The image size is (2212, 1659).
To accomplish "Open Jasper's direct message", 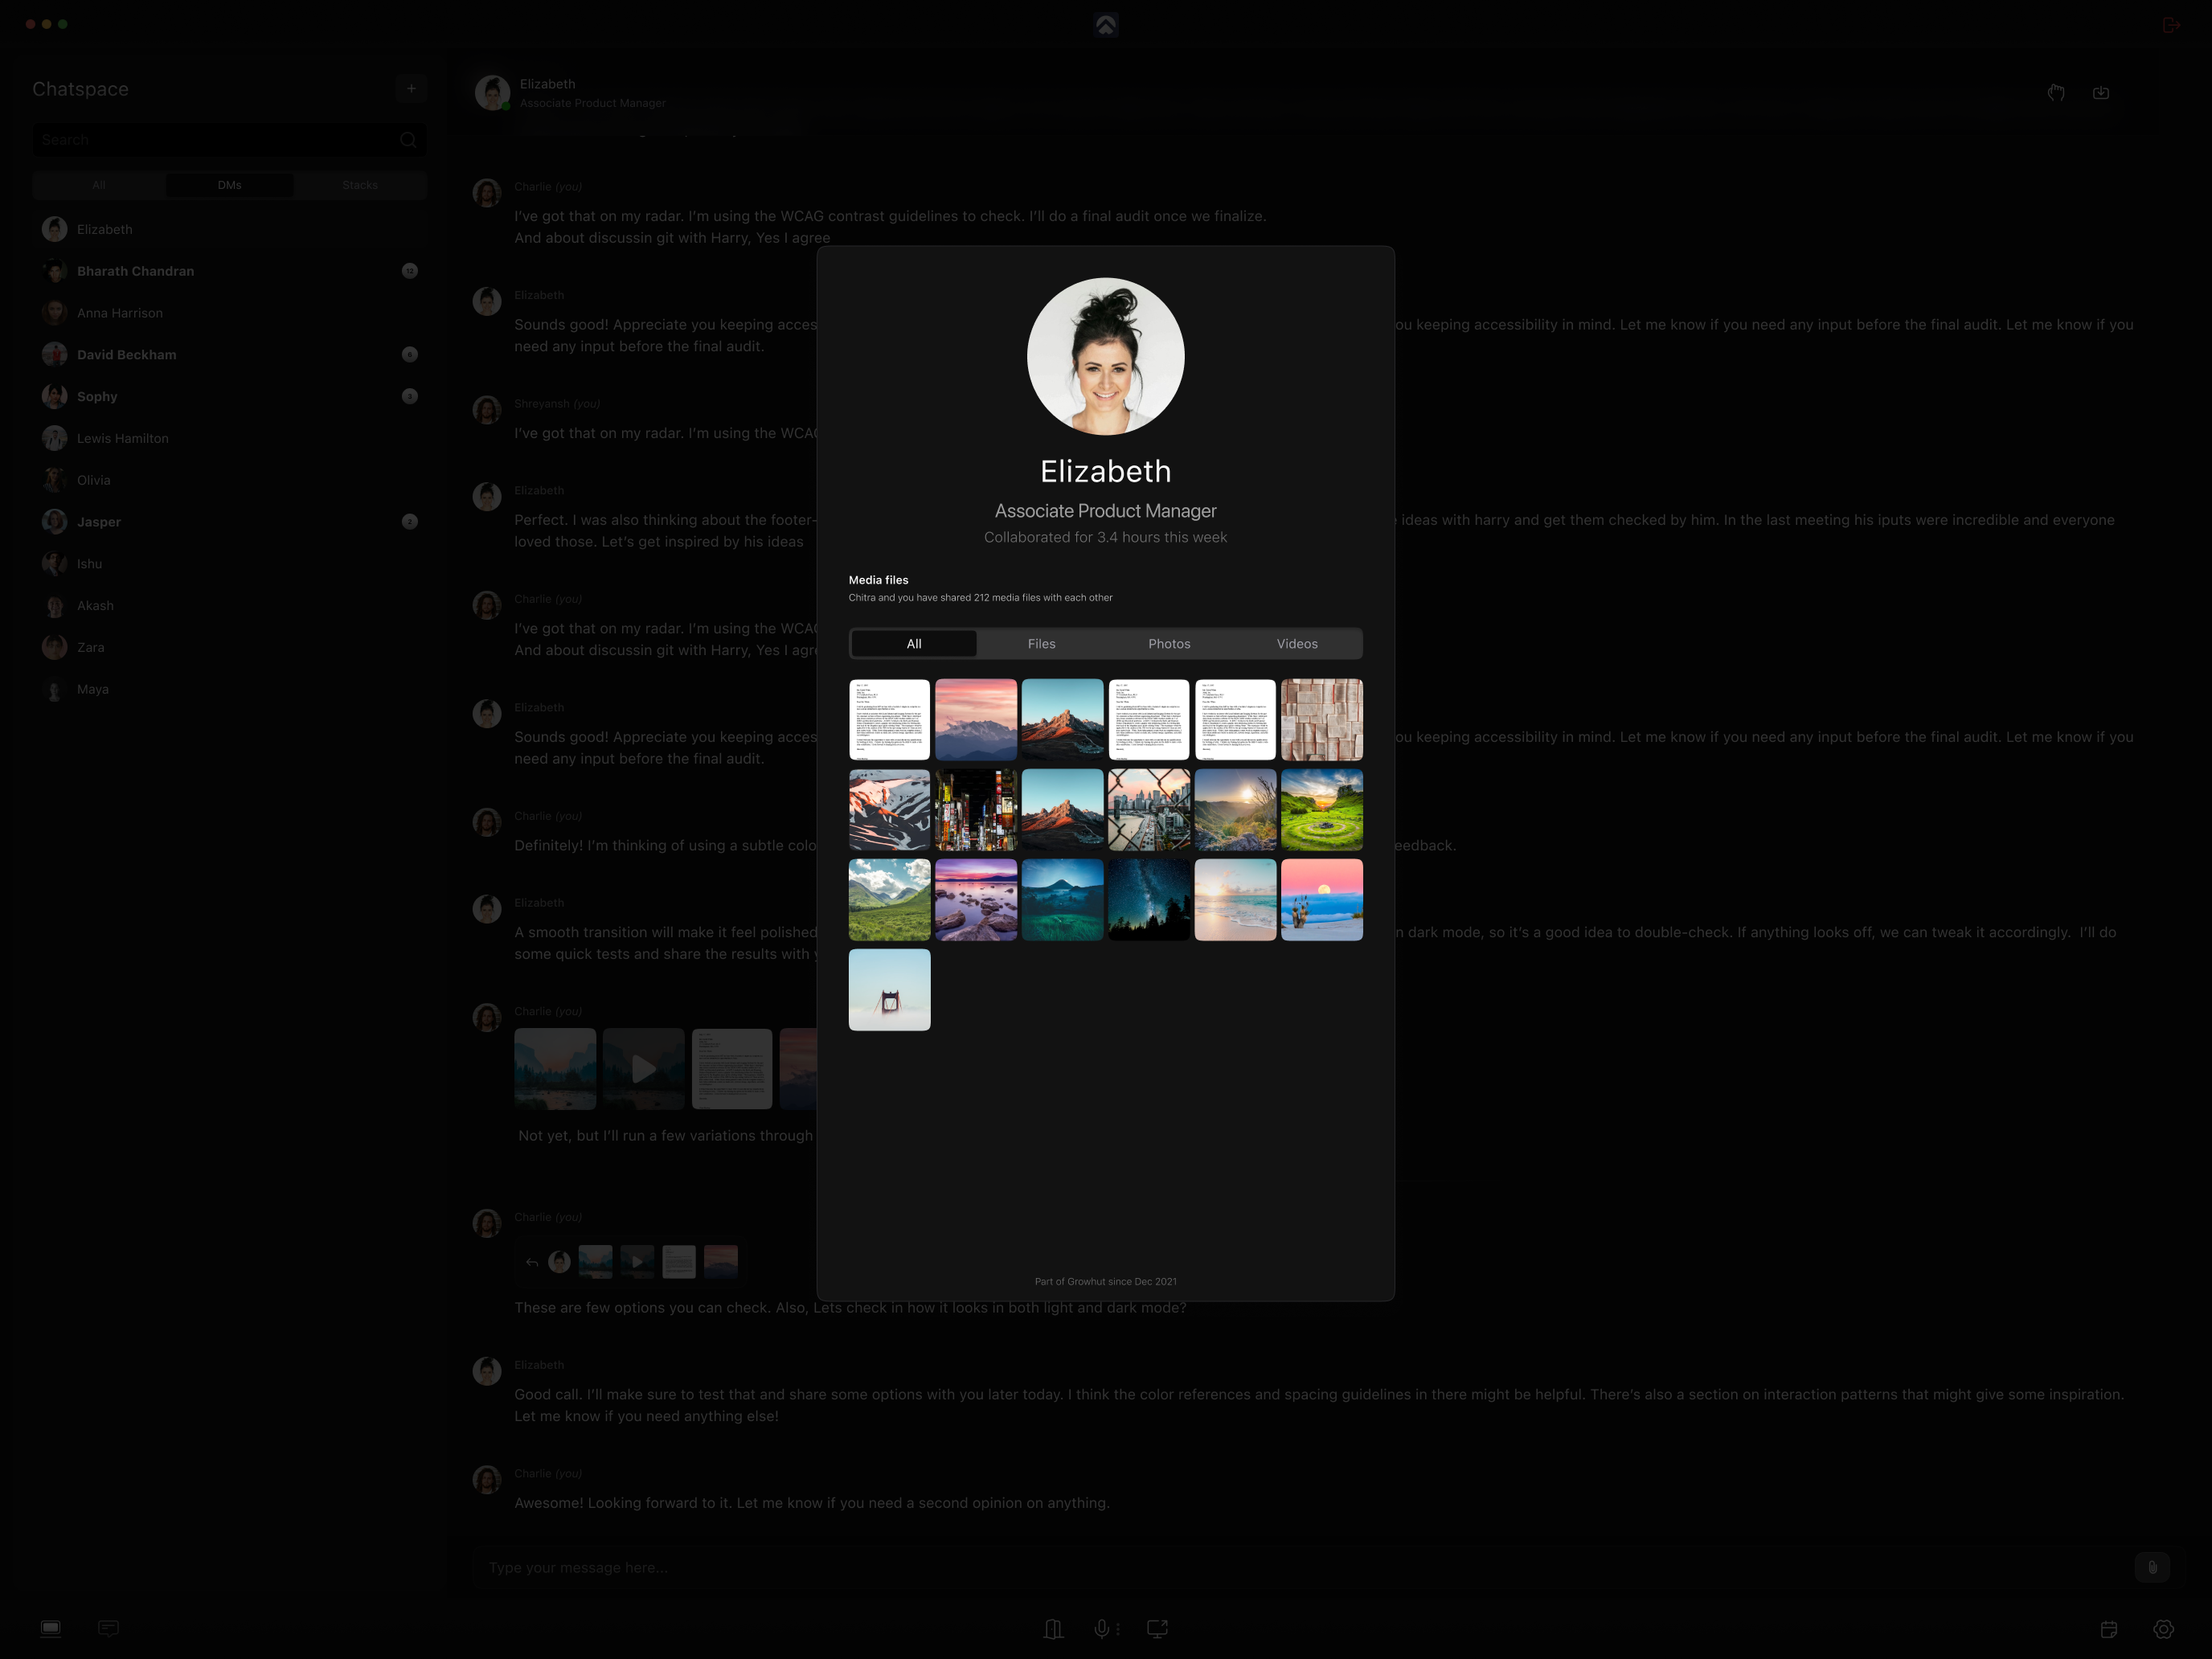I will coord(230,522).
